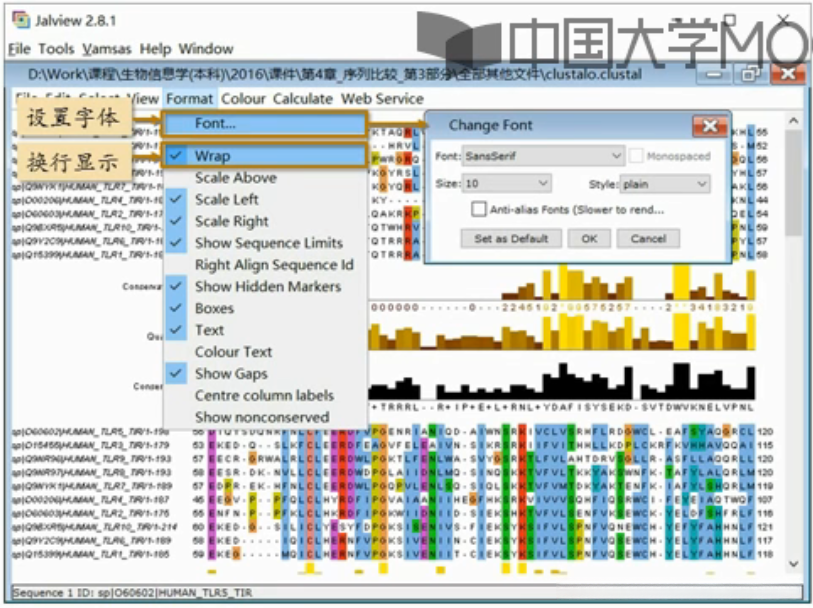The height and width of the screenshot is (608, 813).
Task: Enable Centre column labels
Action: tap(265, 395)
